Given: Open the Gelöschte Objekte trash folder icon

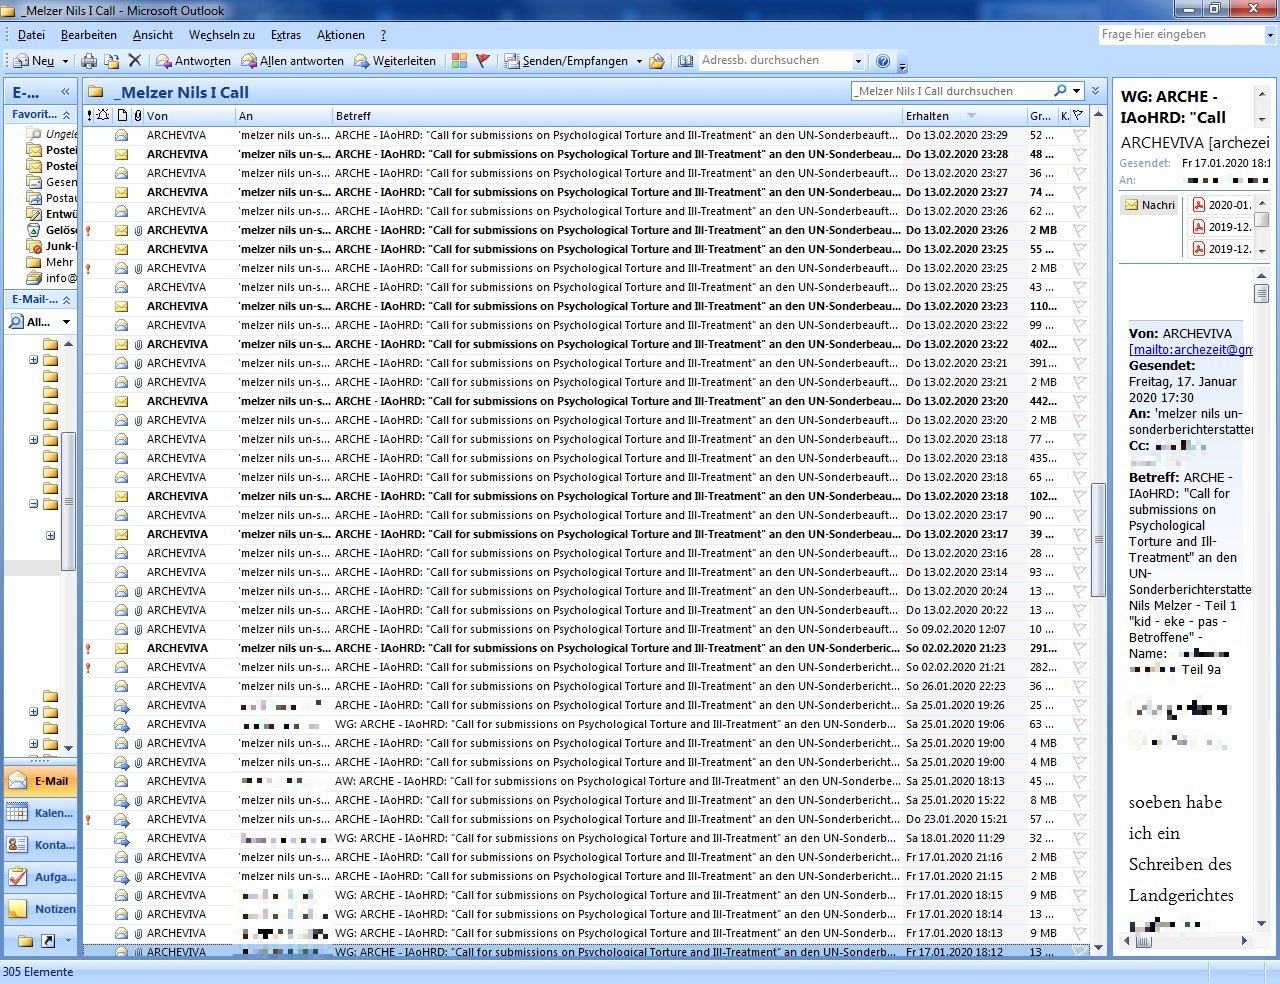Looking at the screenshot, I should 34,230.
